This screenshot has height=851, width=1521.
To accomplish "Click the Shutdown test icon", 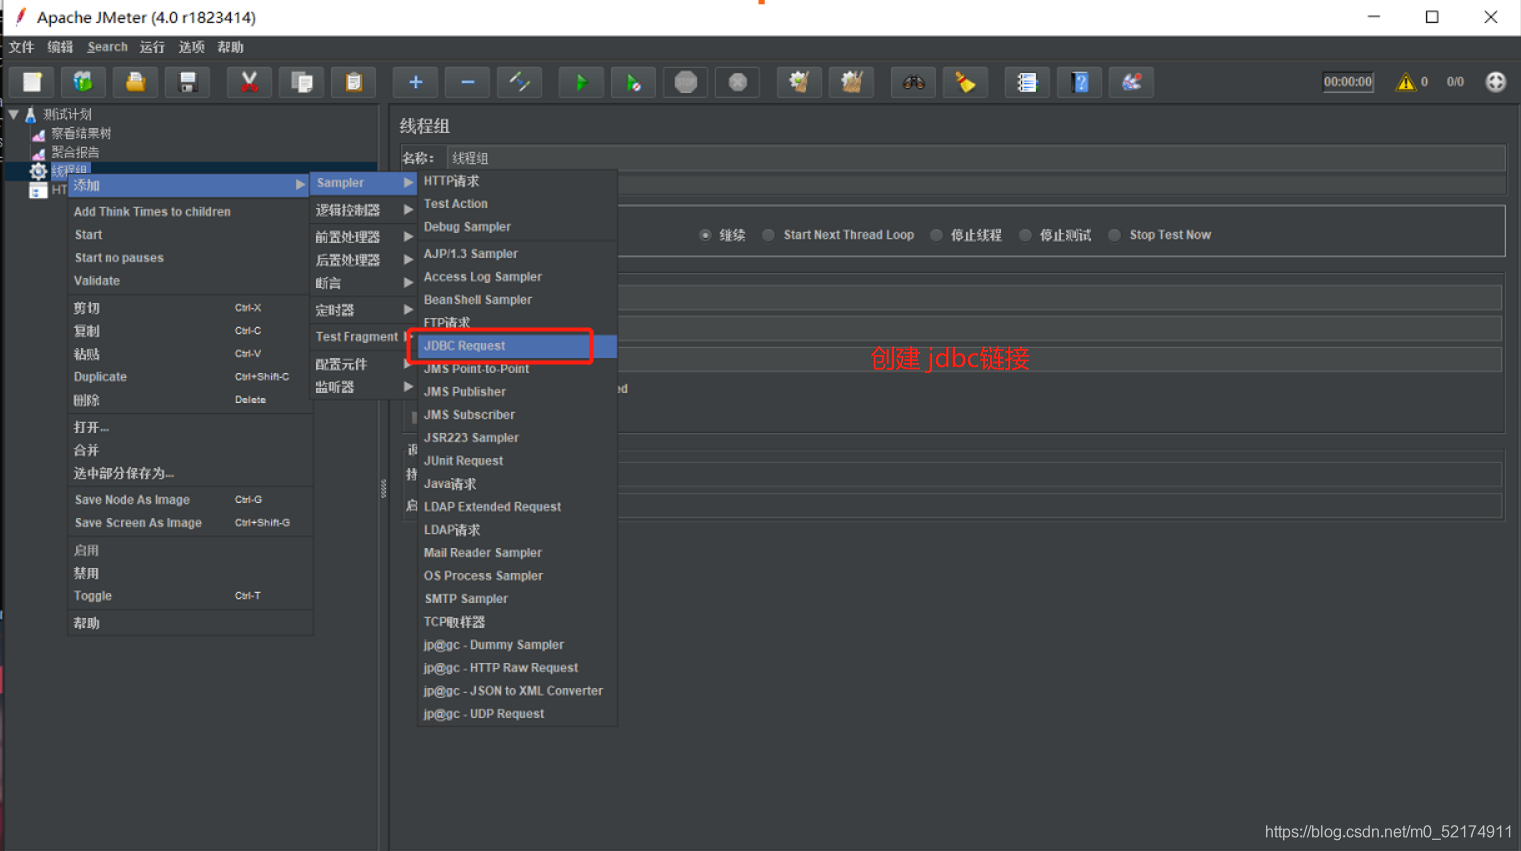I will 737,82.
